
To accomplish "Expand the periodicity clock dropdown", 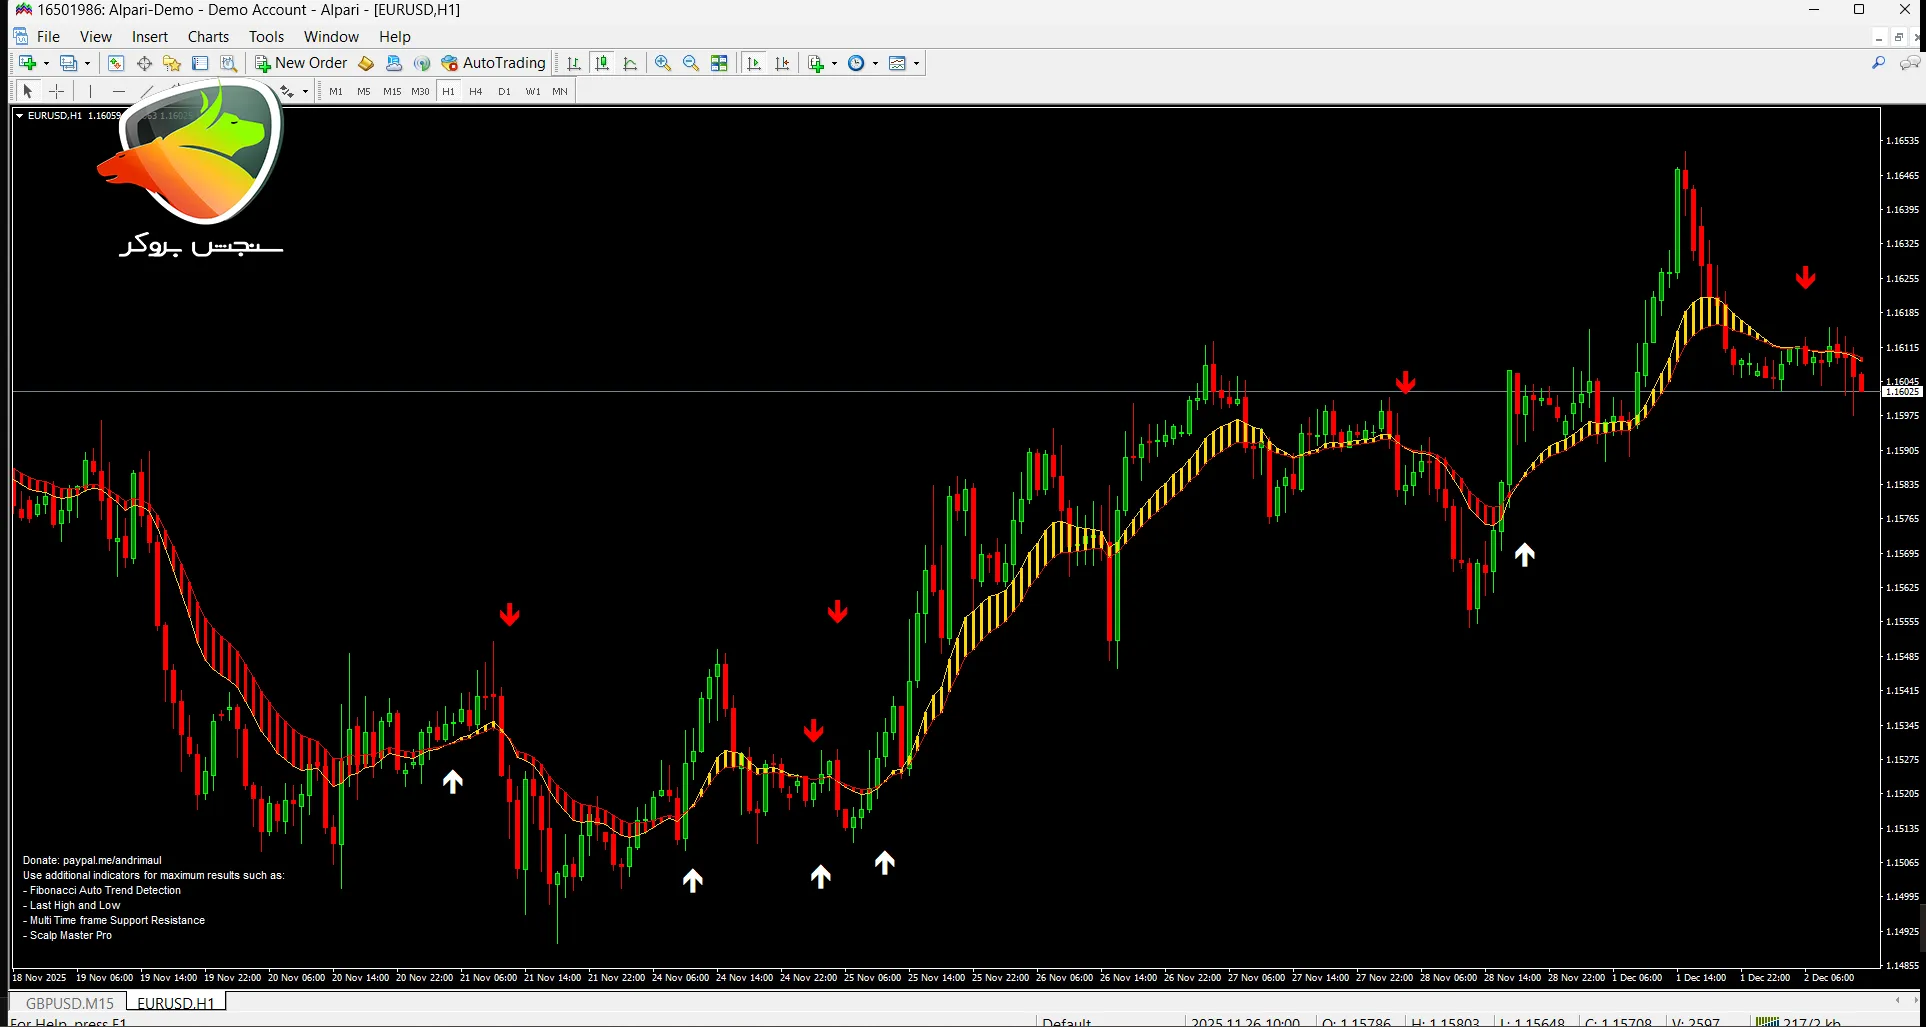I will [x=875, y=63].
